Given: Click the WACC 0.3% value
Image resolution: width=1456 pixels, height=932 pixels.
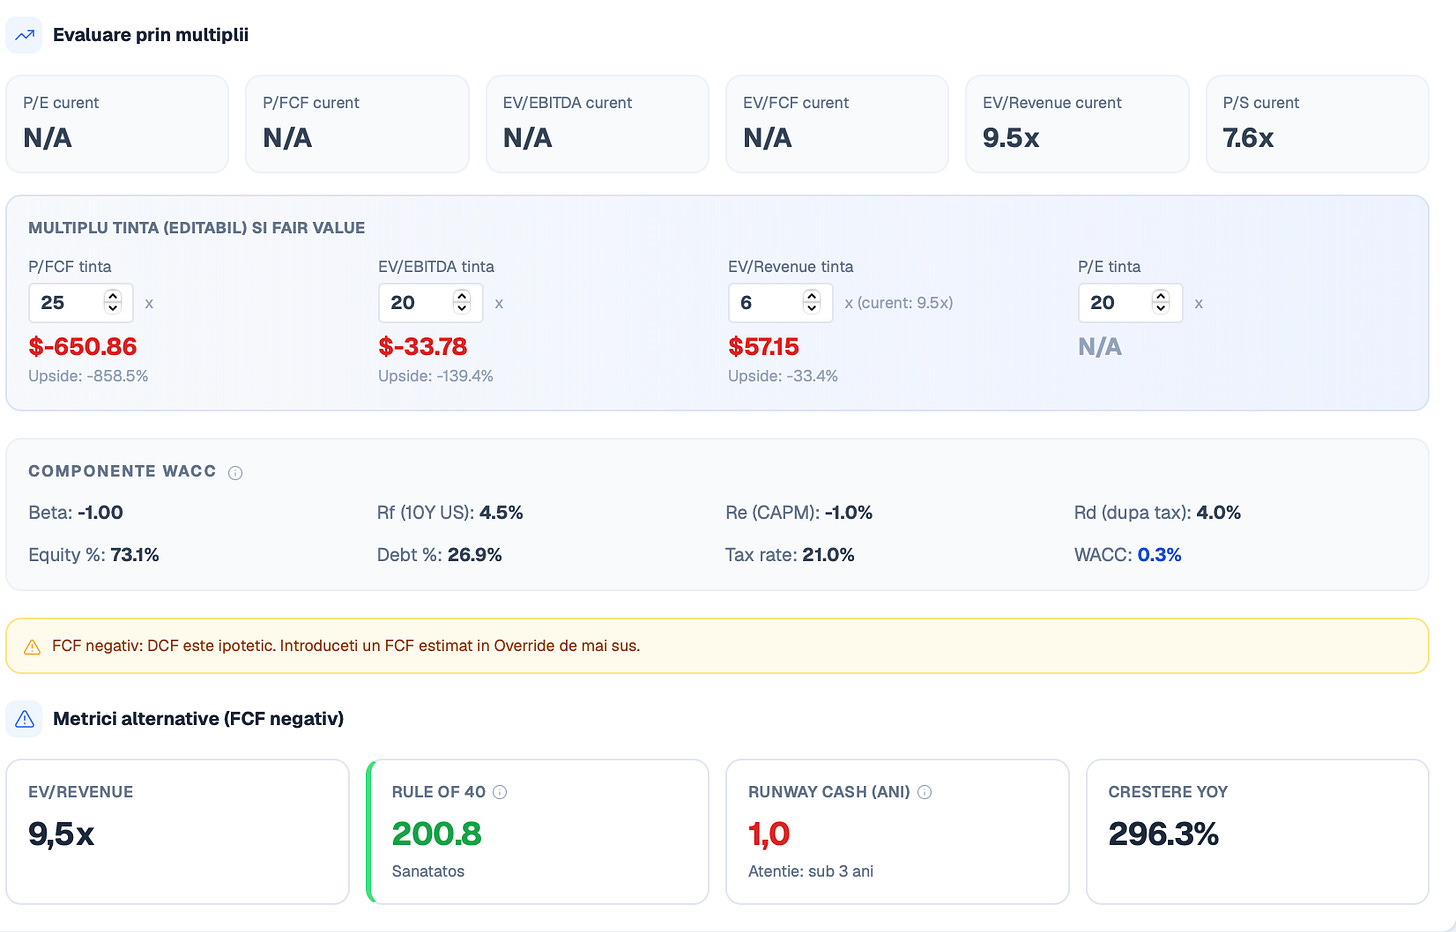Looking at the screenshot, I should 1159,555.
